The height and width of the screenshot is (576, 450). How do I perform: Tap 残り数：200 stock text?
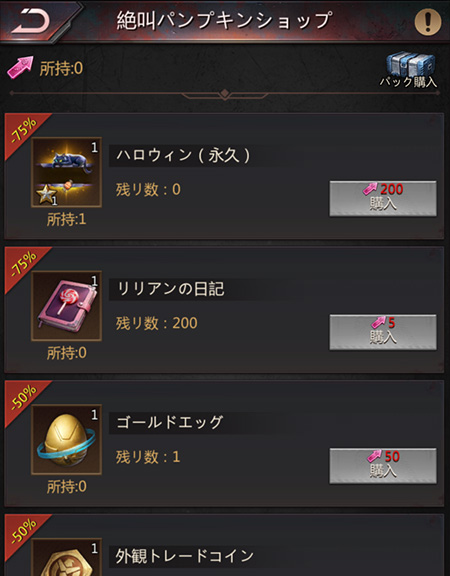pyautogui.click(x=157, y=323)
